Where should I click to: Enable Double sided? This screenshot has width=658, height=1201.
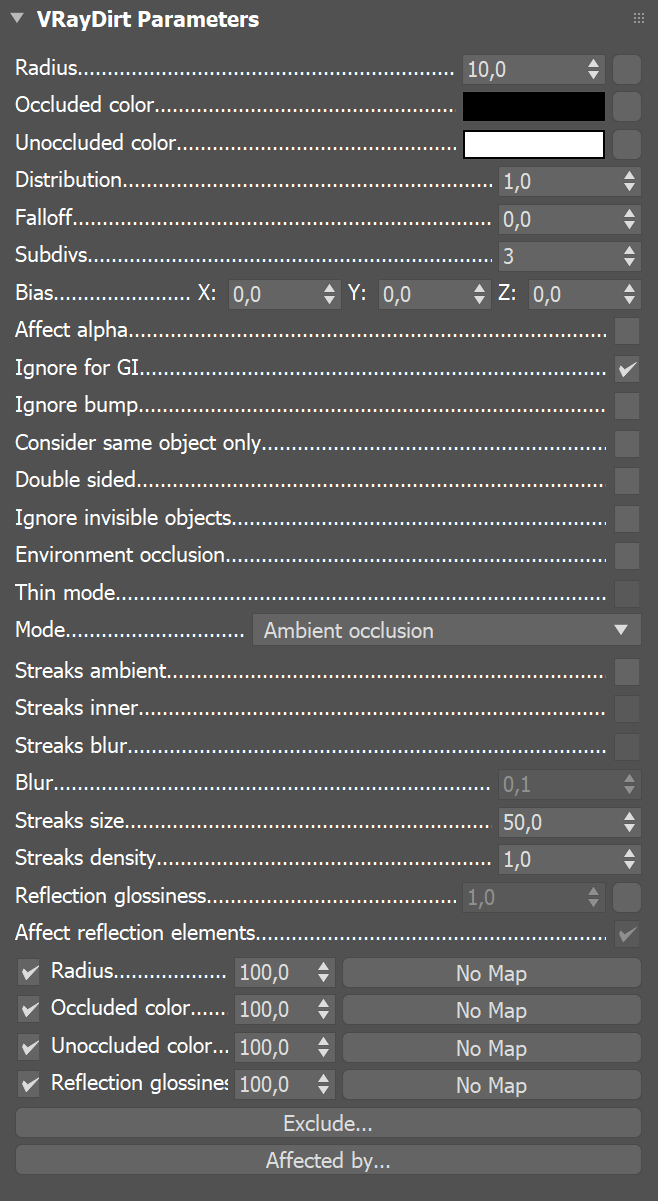click(627, 481)
